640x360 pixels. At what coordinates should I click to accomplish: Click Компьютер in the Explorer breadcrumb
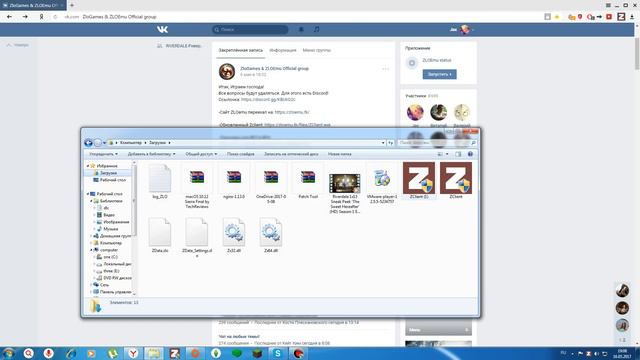click(131, 143)
